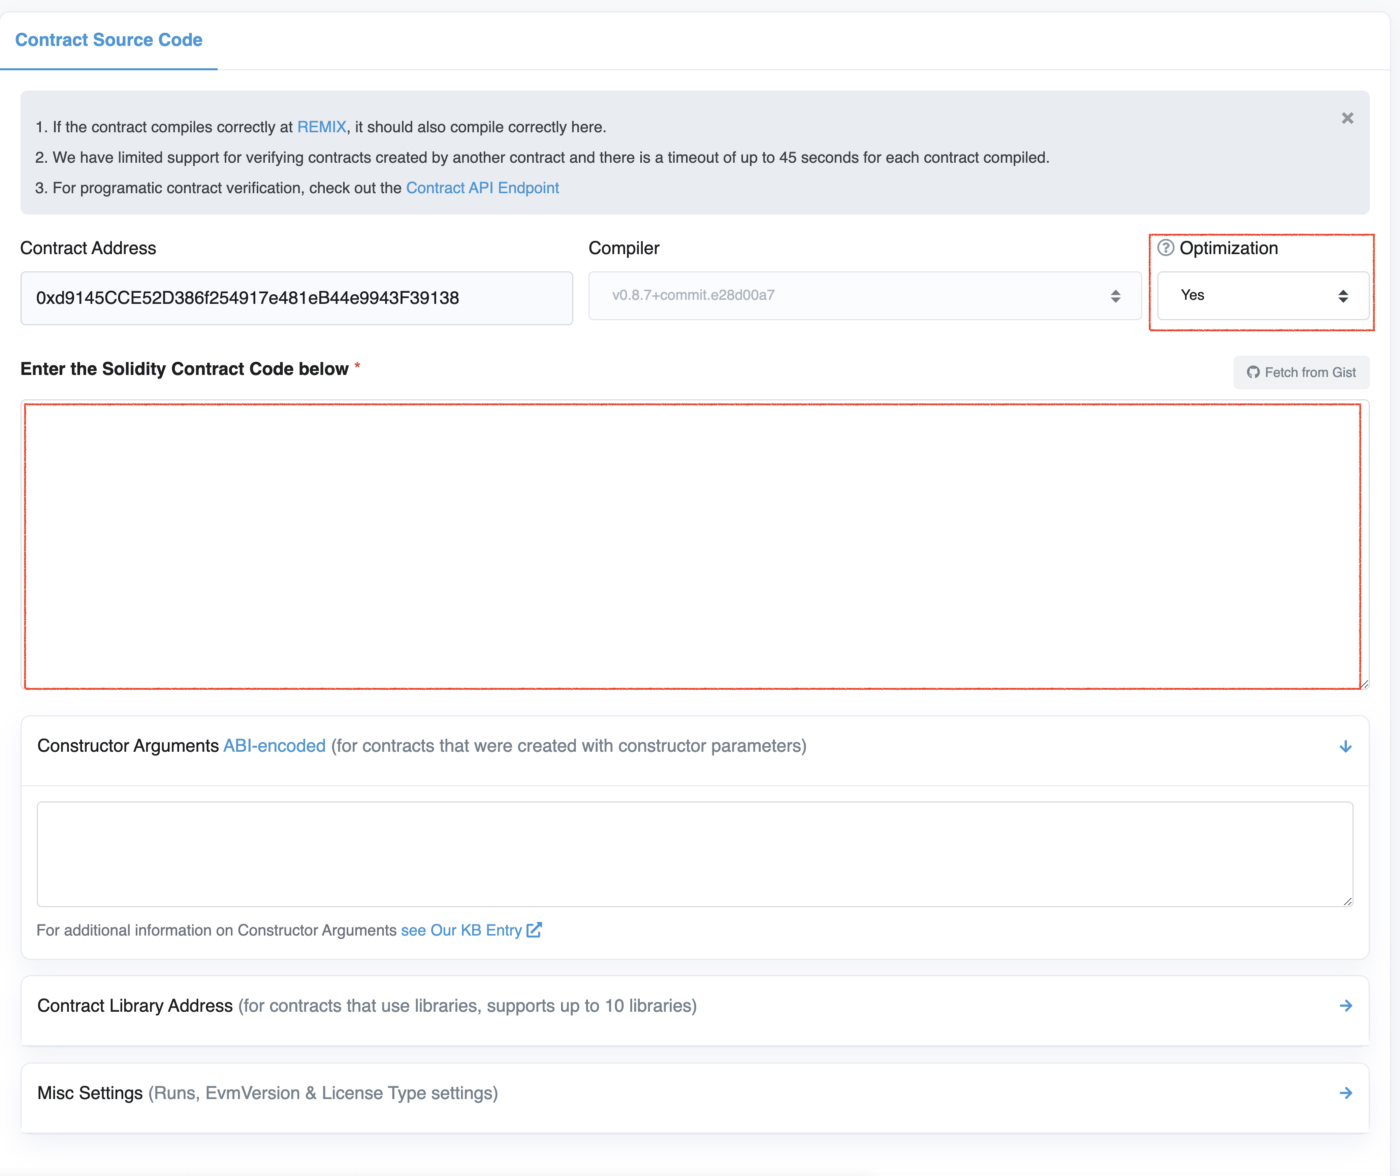This screenshot has width=1400, height=1176.
Task: Open the Optimization Yes dropdown
Action: point(1263,296)
